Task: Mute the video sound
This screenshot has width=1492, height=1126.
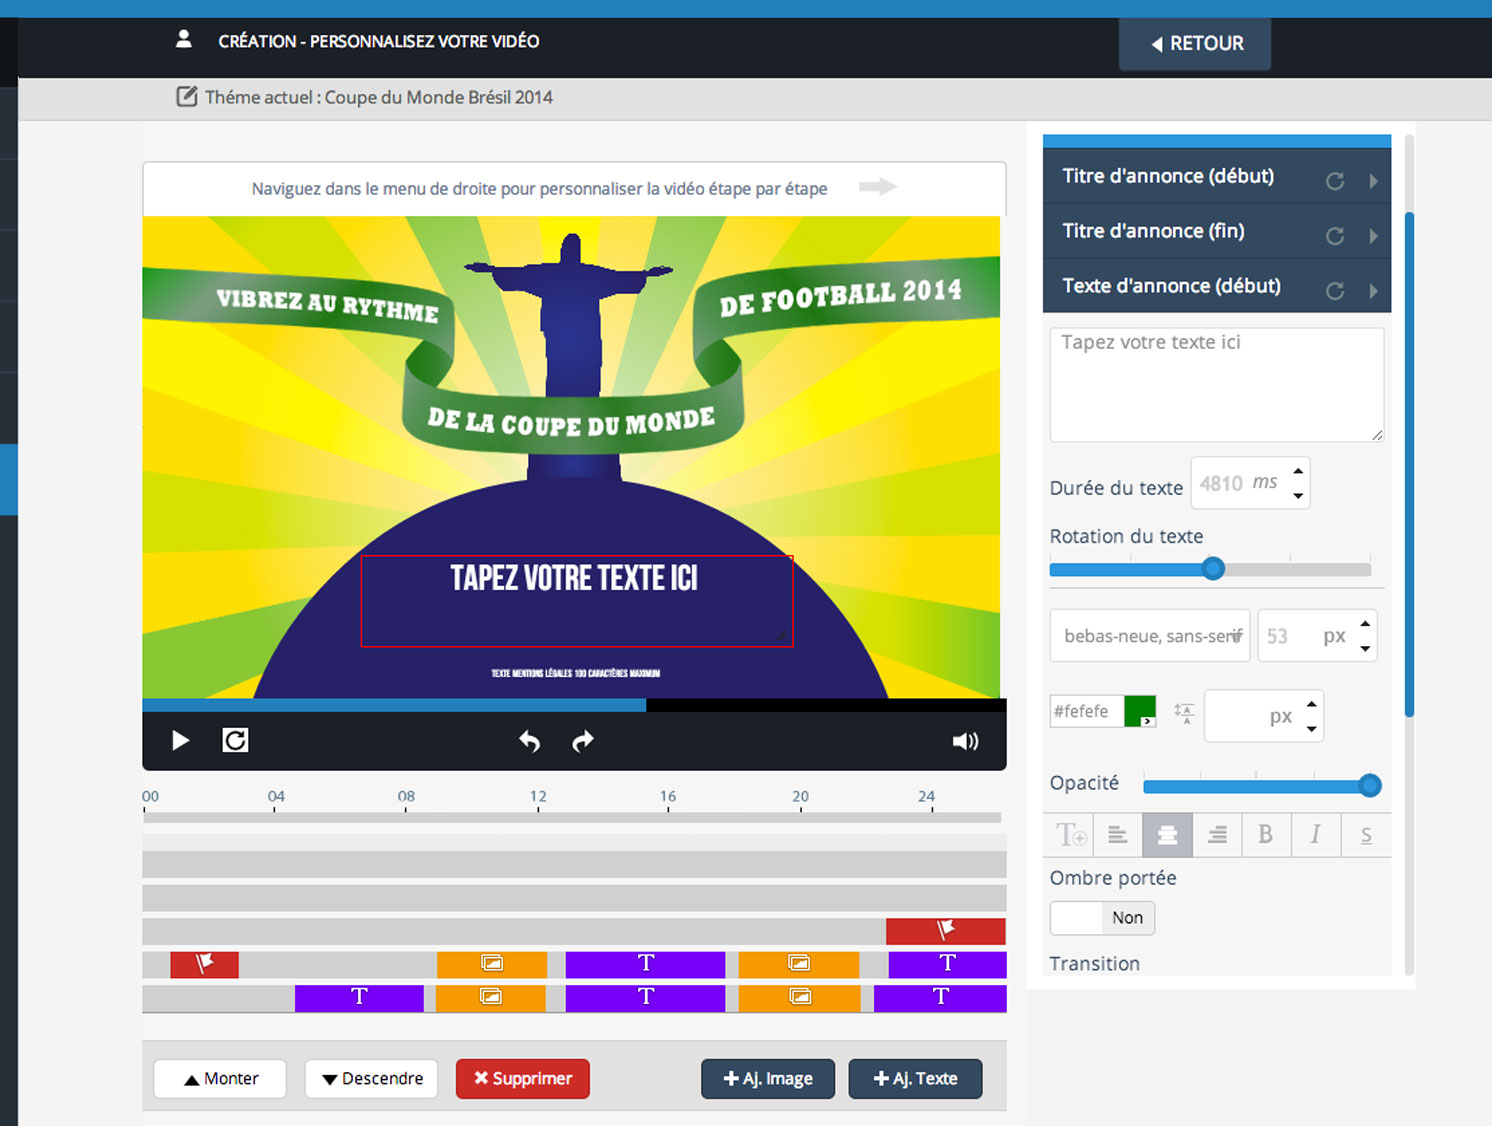Action: (x=965, y=741)
